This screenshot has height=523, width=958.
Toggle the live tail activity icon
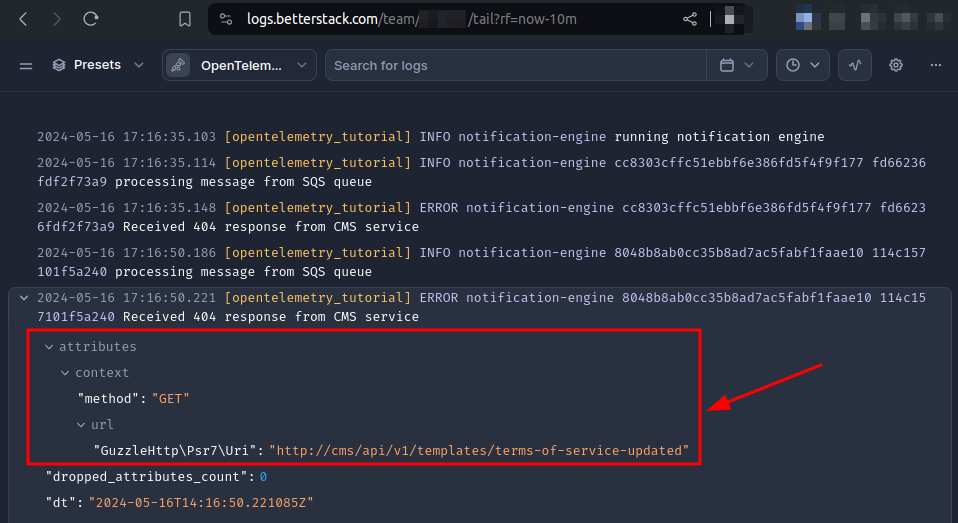pos(855,65)
